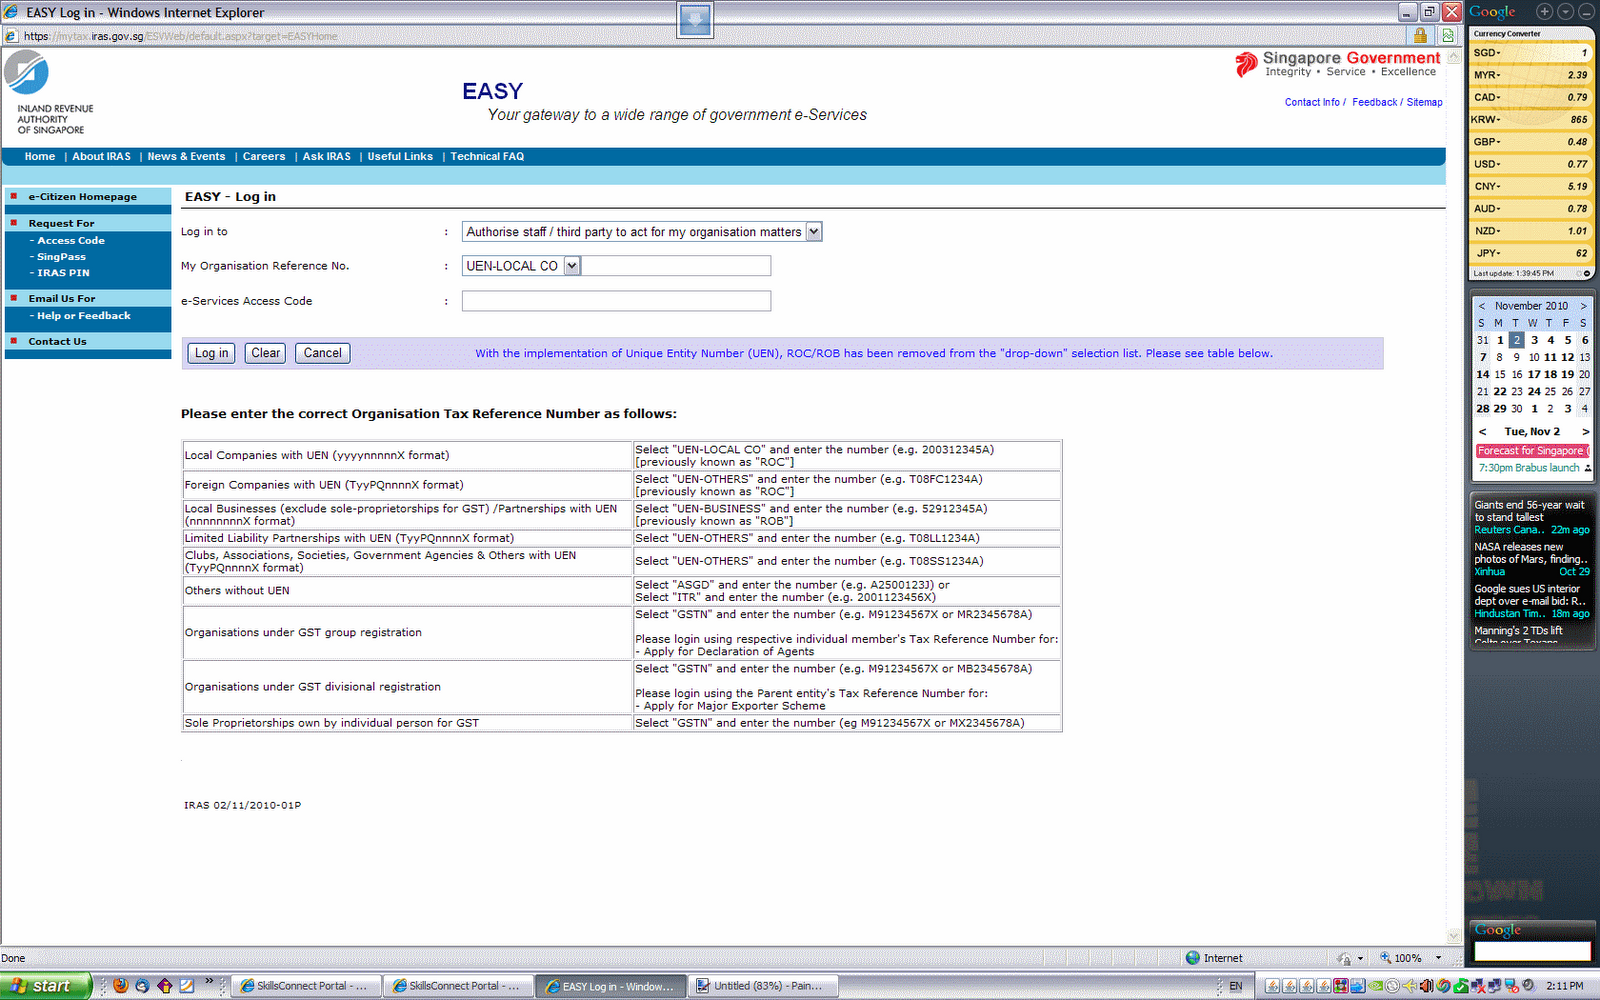1600x1000 pixels.
Task: Launch Thunderbird from the Quick Launch bar
Action: (142, 986)
